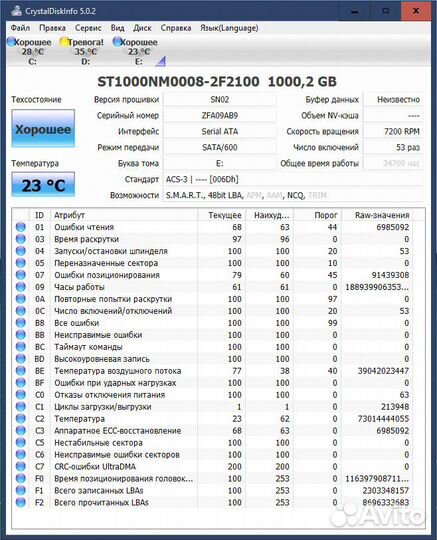Click the serial number field ZFA09AB9
The height and width of the screenshot is (540, 437).
click(220, 115)
